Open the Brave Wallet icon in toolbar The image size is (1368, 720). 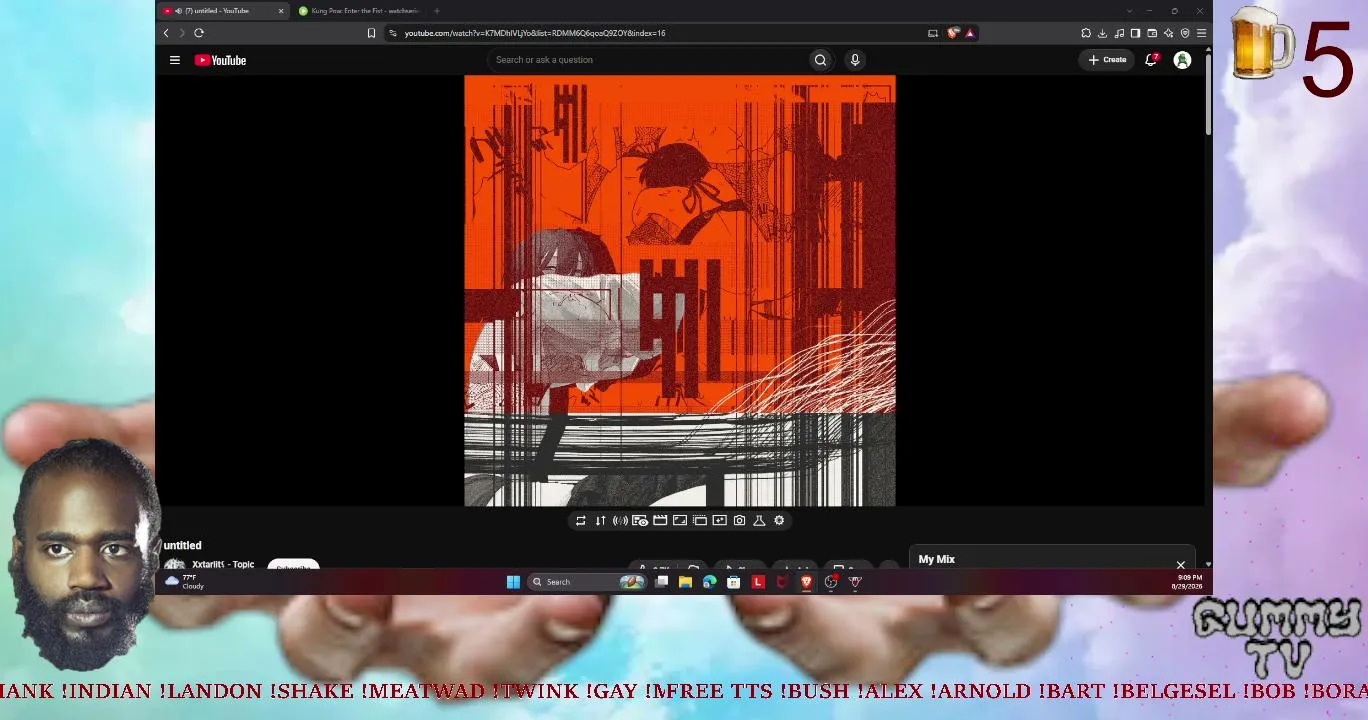coord(1152,33)
